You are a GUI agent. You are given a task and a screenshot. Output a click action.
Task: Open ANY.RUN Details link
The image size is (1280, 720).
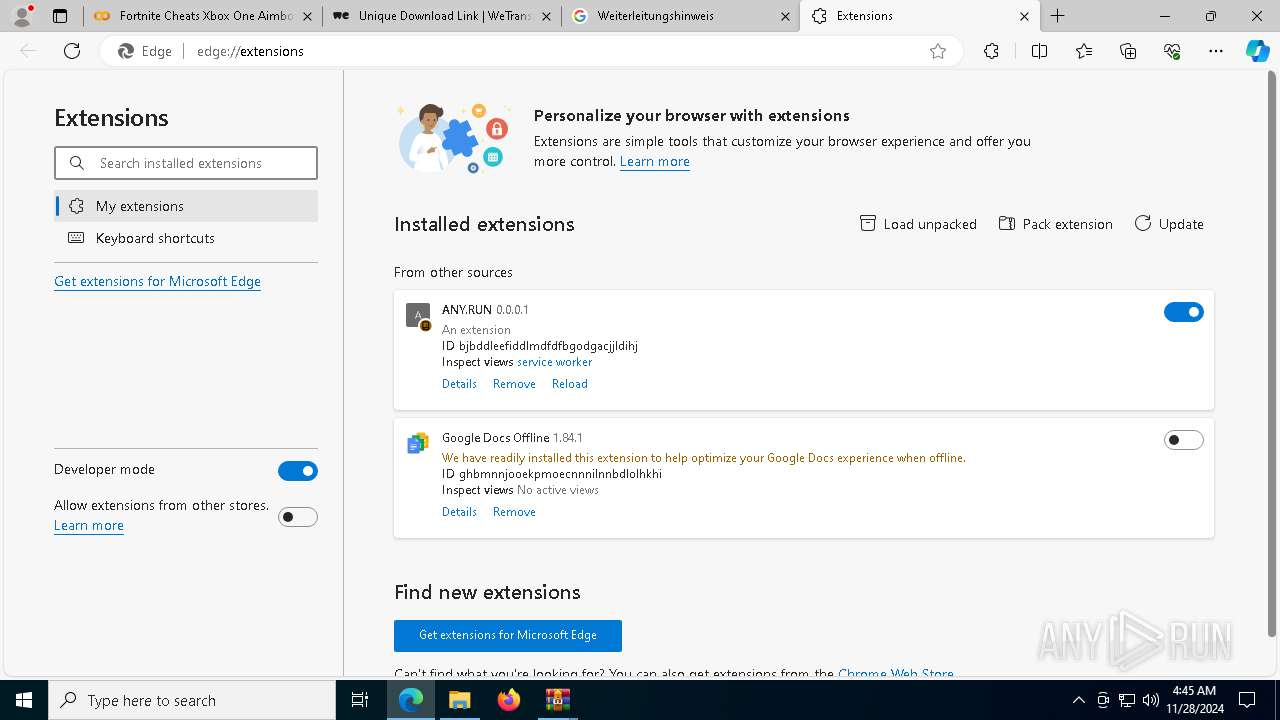[459, 384]
